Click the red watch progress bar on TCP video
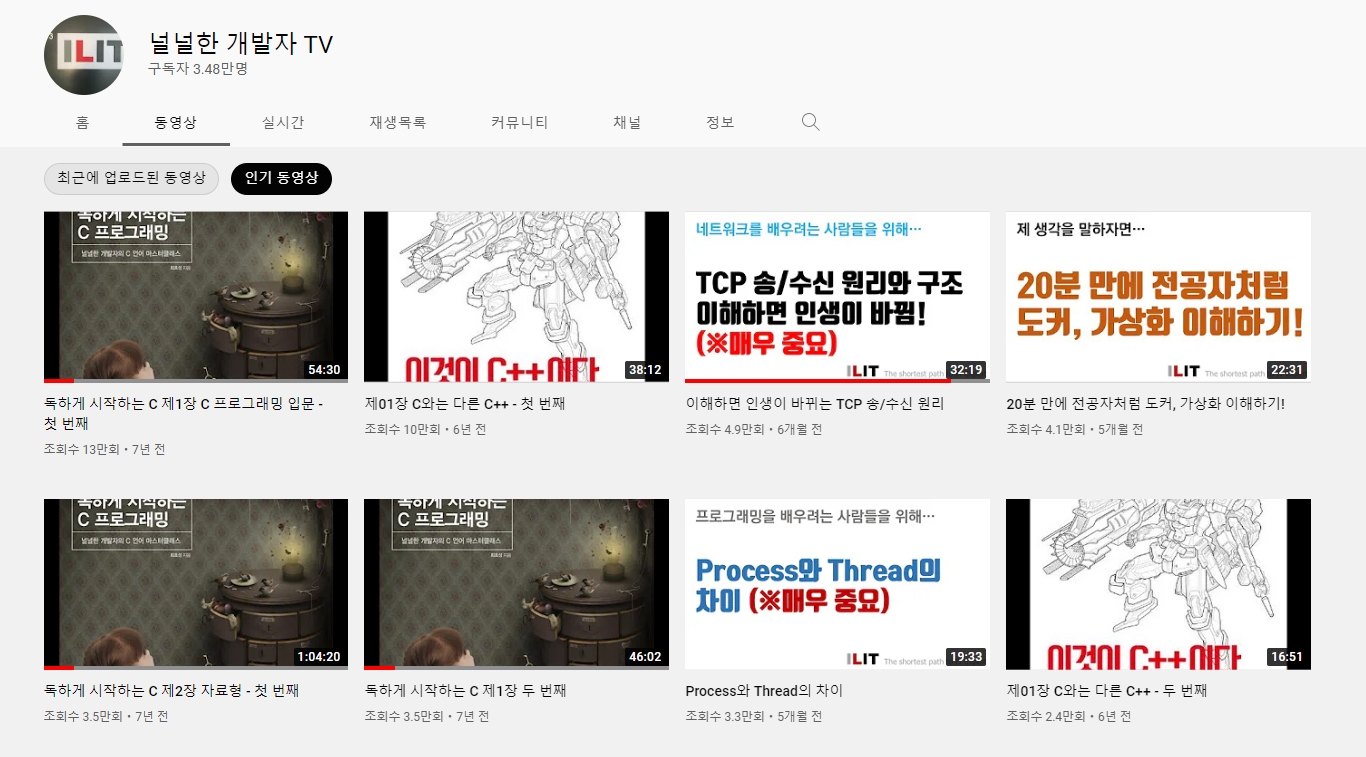This screenshot has height=757, width=1366. pos(818,381)
